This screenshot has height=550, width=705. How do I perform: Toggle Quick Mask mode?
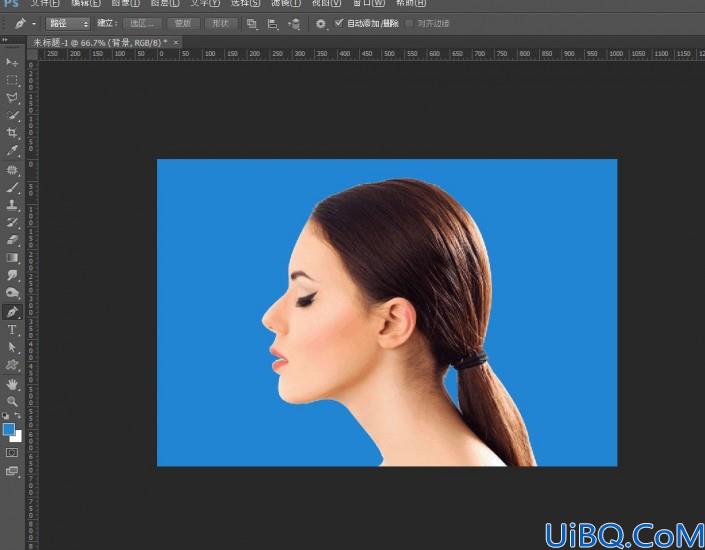(12, 452)
